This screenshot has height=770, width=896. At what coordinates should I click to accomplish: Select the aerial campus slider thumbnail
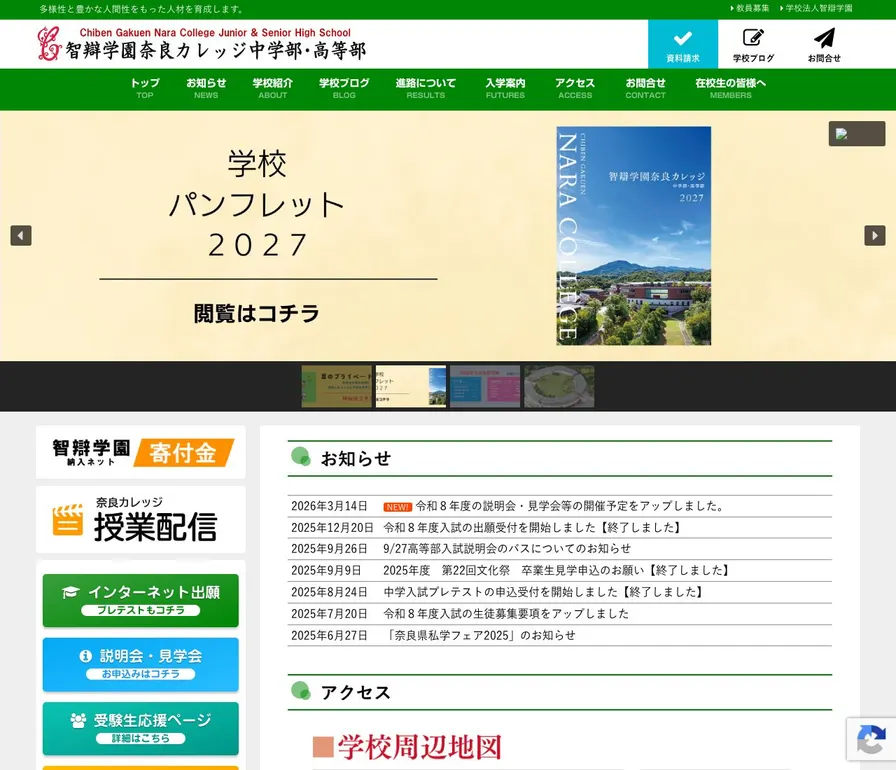pyautogui.click(x=559, y=387)
